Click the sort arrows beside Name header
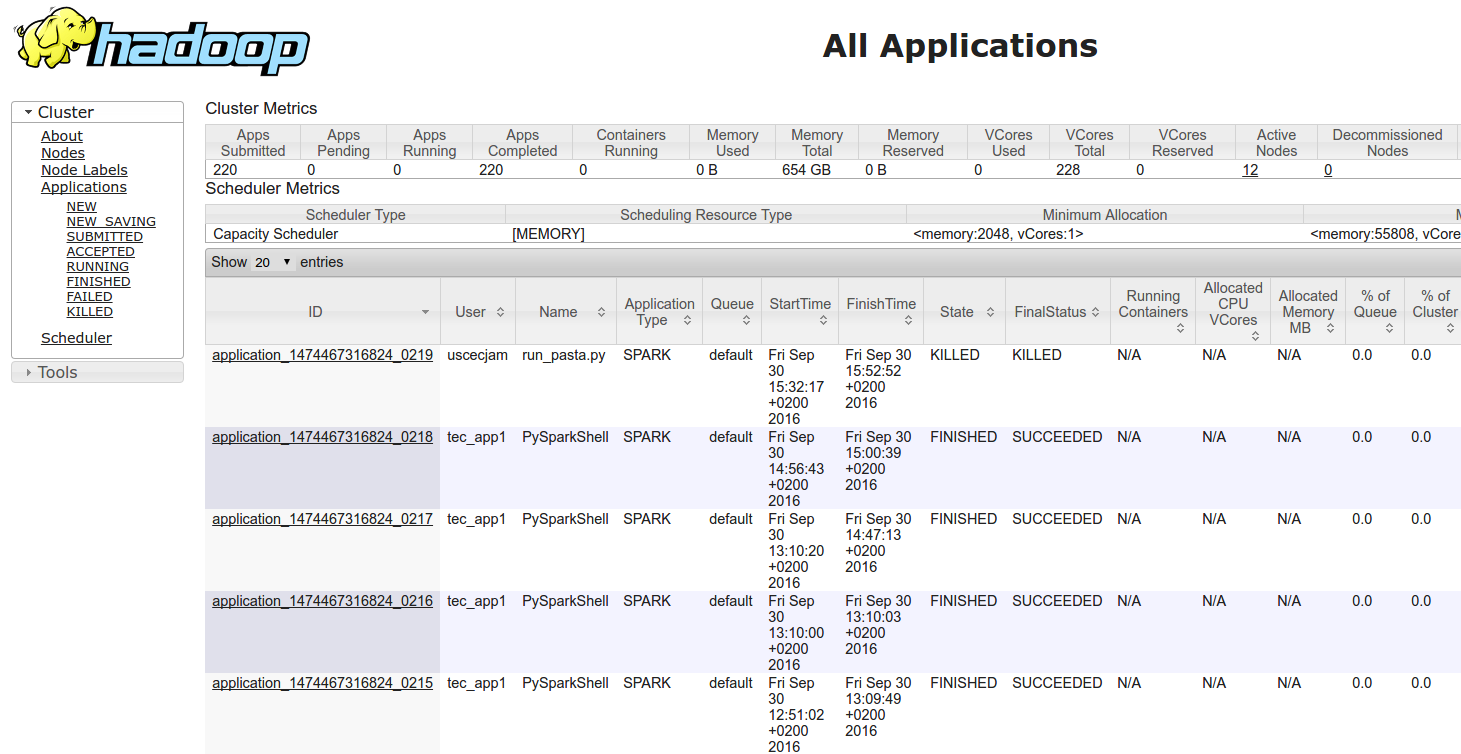This screenshot has height=754, width=1461. [x=601, y=312]
